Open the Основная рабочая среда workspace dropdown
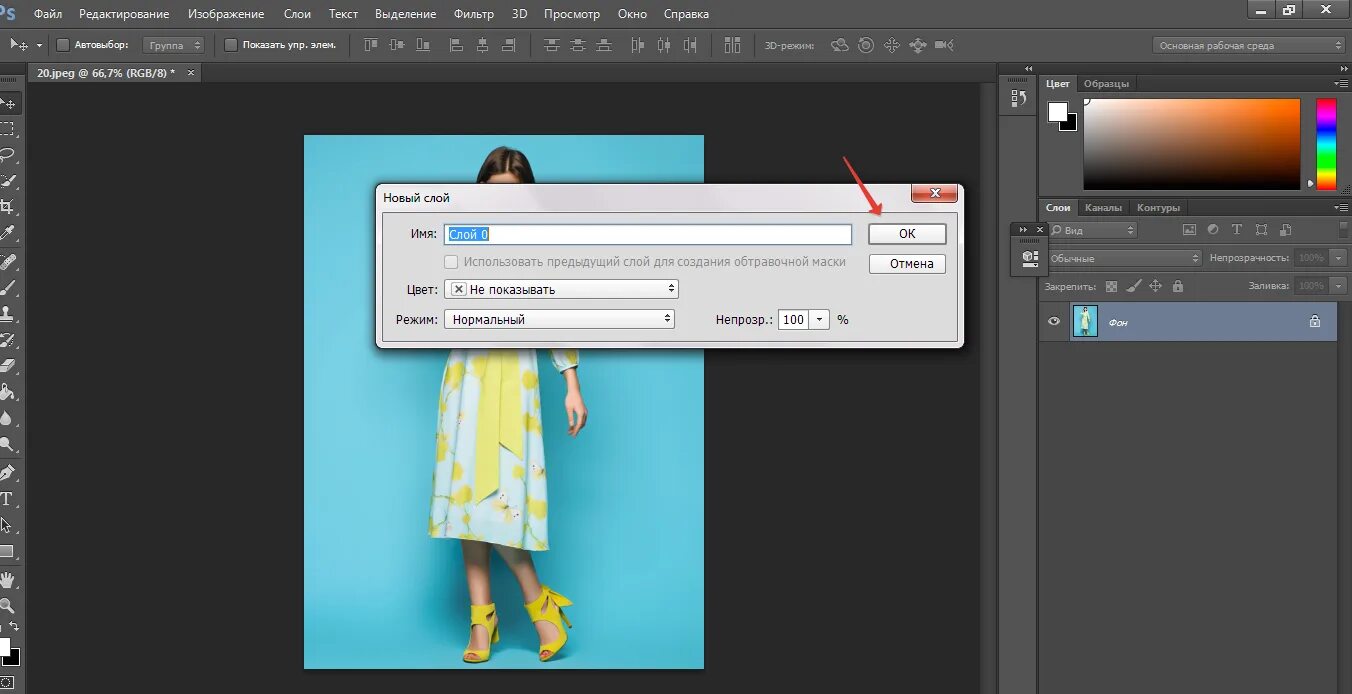This screenshot has height=694, width=1352. [x=1249, y=45]
